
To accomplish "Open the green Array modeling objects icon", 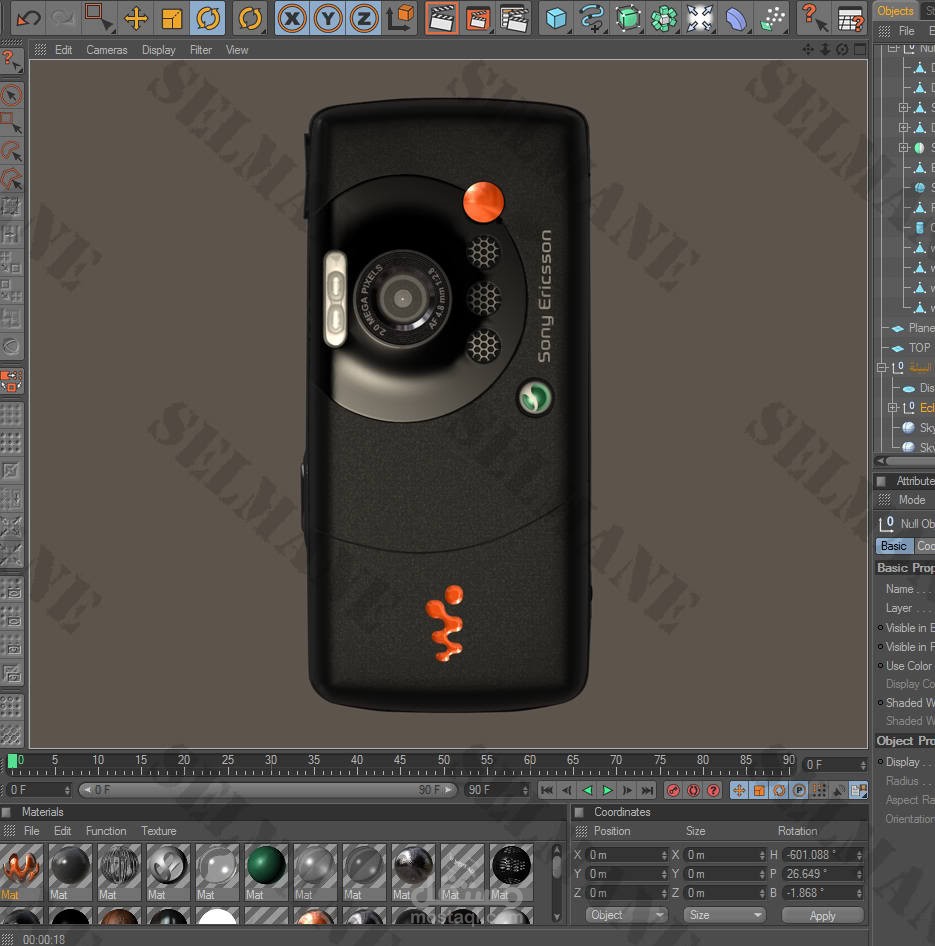I will pos(664,18).
